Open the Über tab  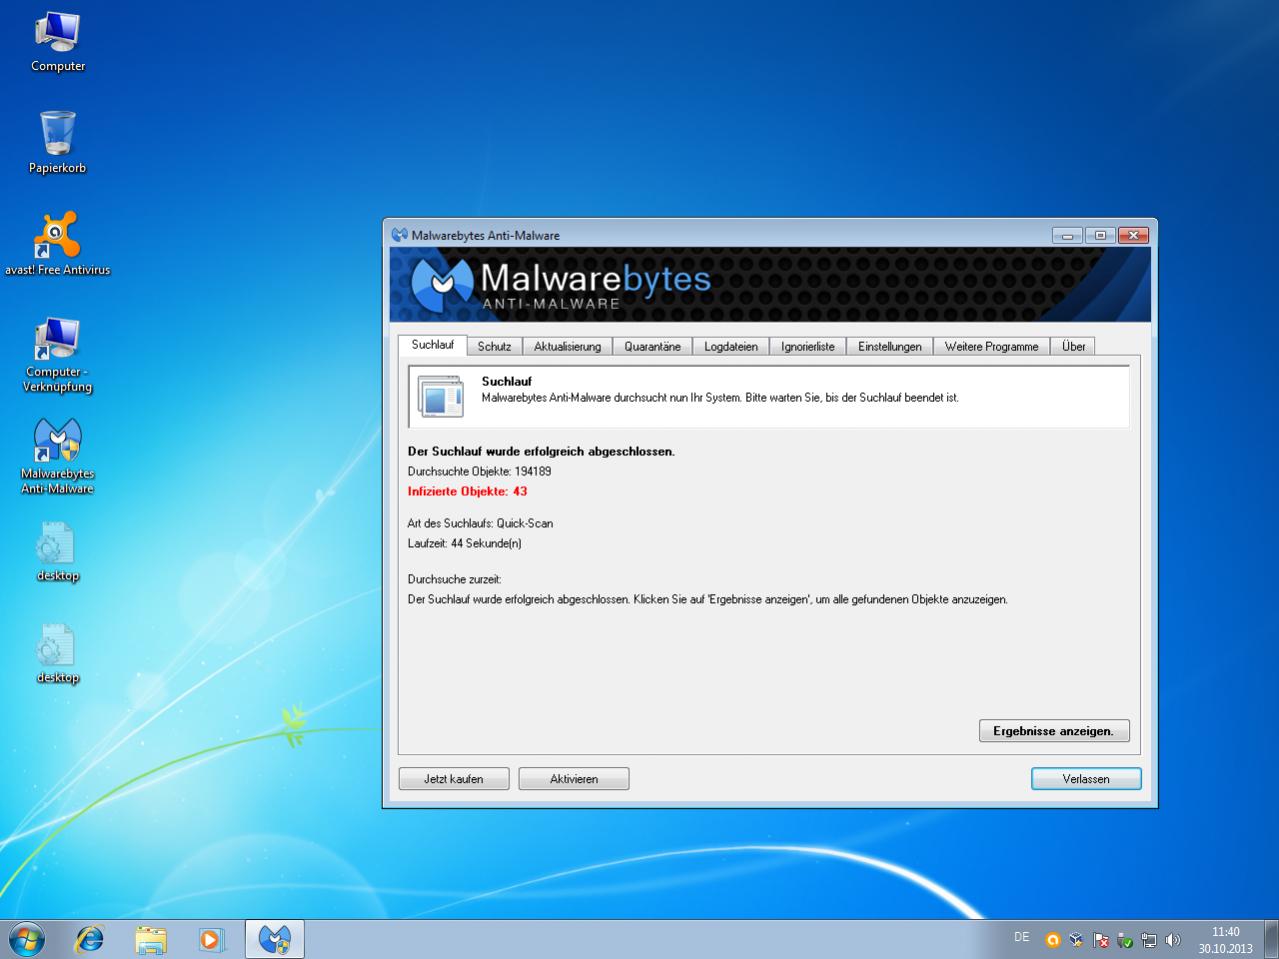tap(1074, 346)
